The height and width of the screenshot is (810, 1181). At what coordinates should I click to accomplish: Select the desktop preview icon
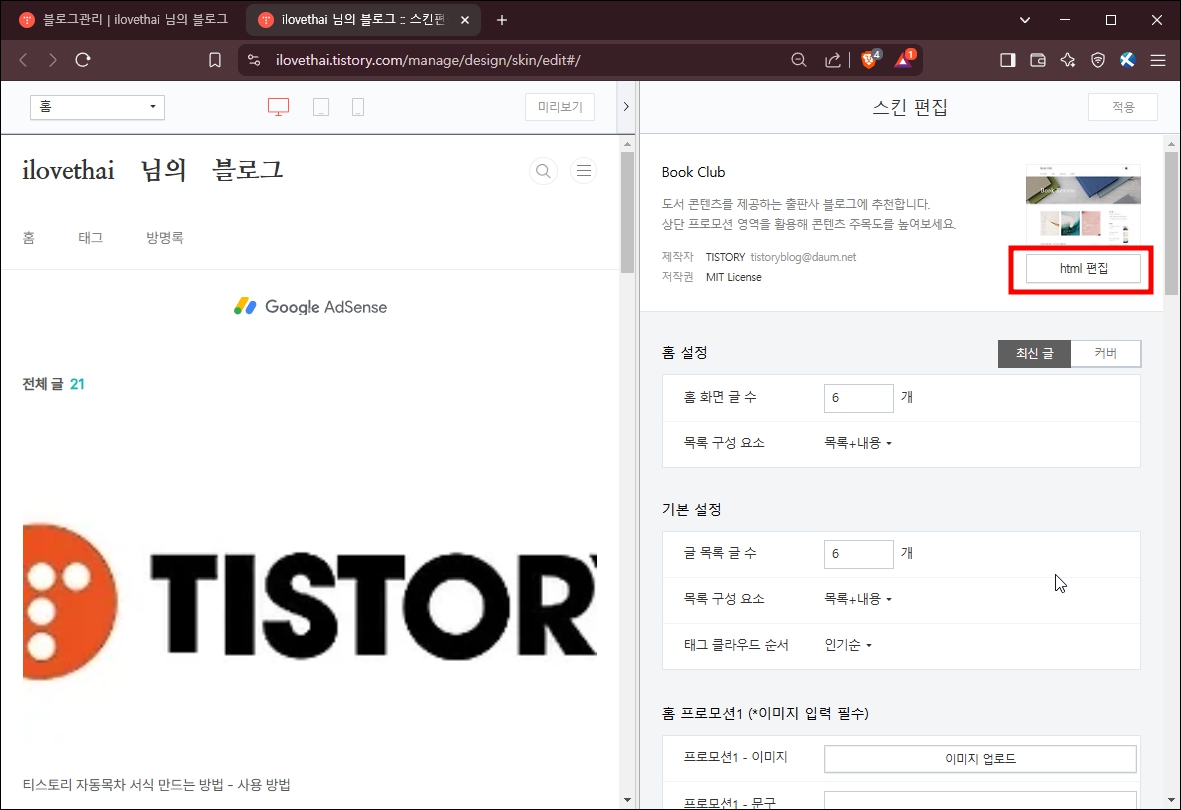pos(277,107)
